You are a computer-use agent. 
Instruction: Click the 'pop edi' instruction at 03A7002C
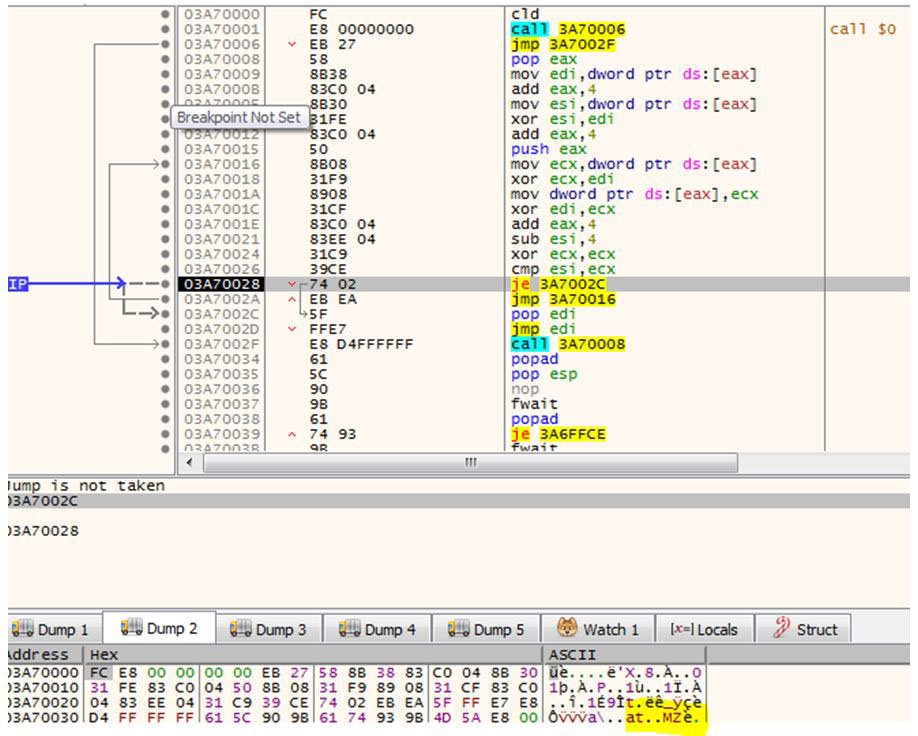[534, 315]
